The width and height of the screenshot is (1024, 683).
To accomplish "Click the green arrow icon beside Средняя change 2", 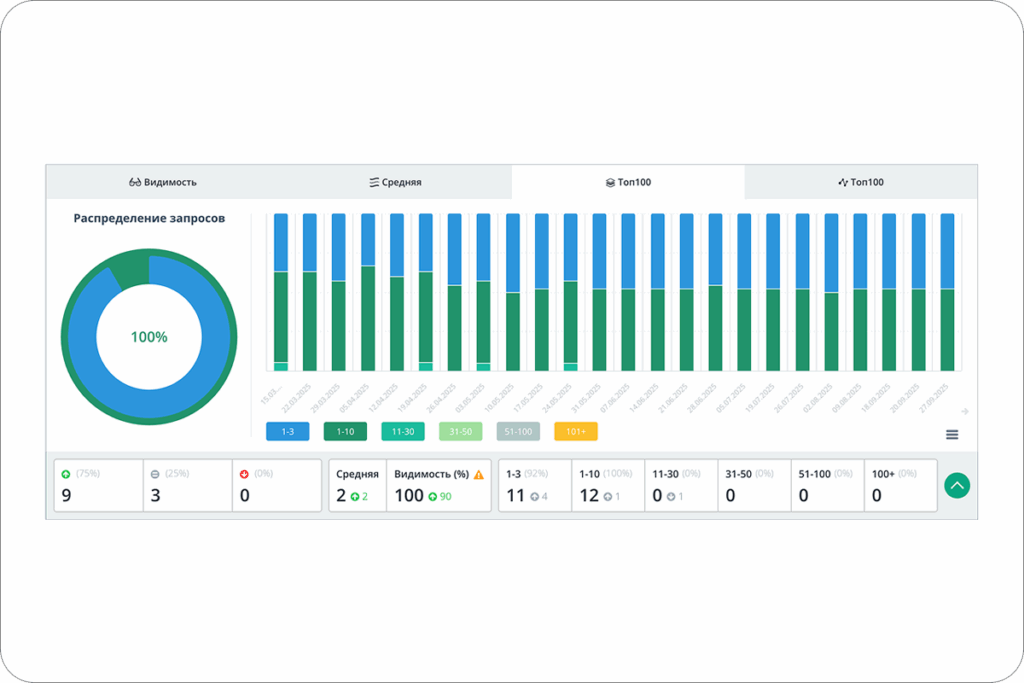I will [355, 496].
